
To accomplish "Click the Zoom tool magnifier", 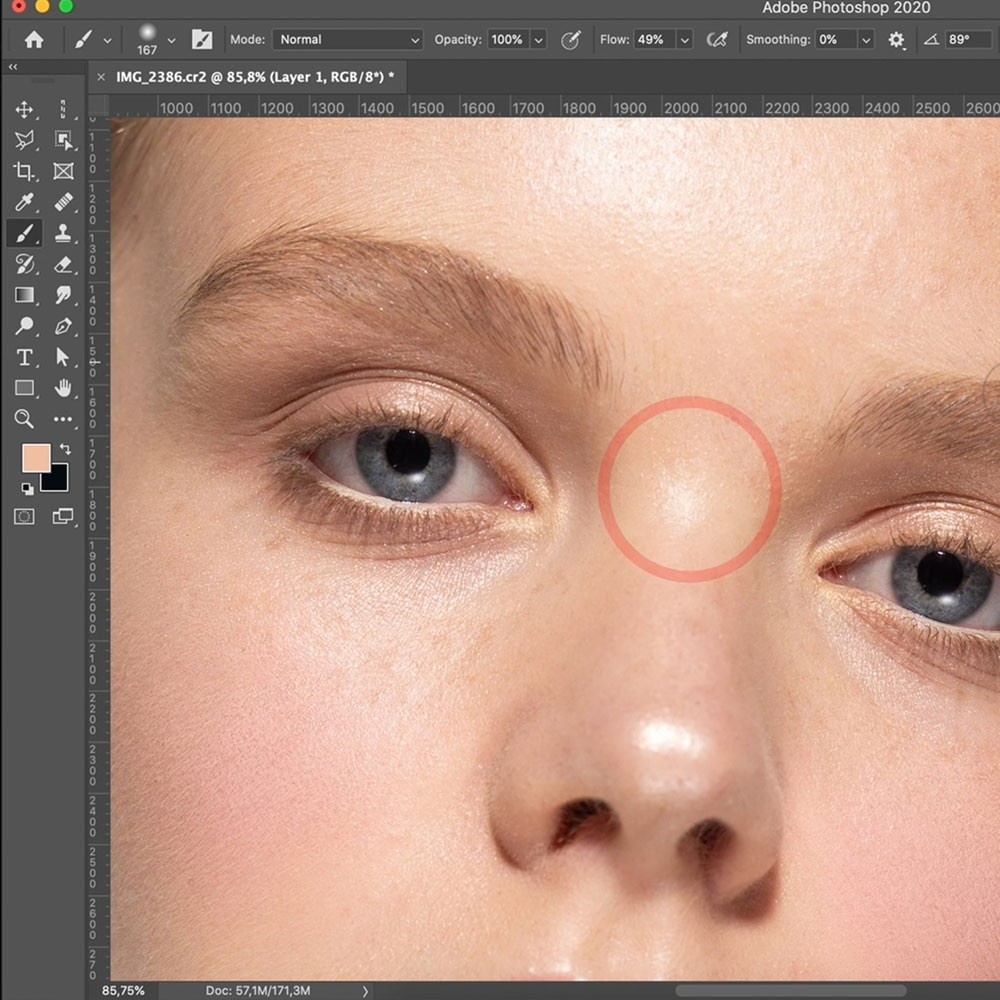I will tap(24, 419).
